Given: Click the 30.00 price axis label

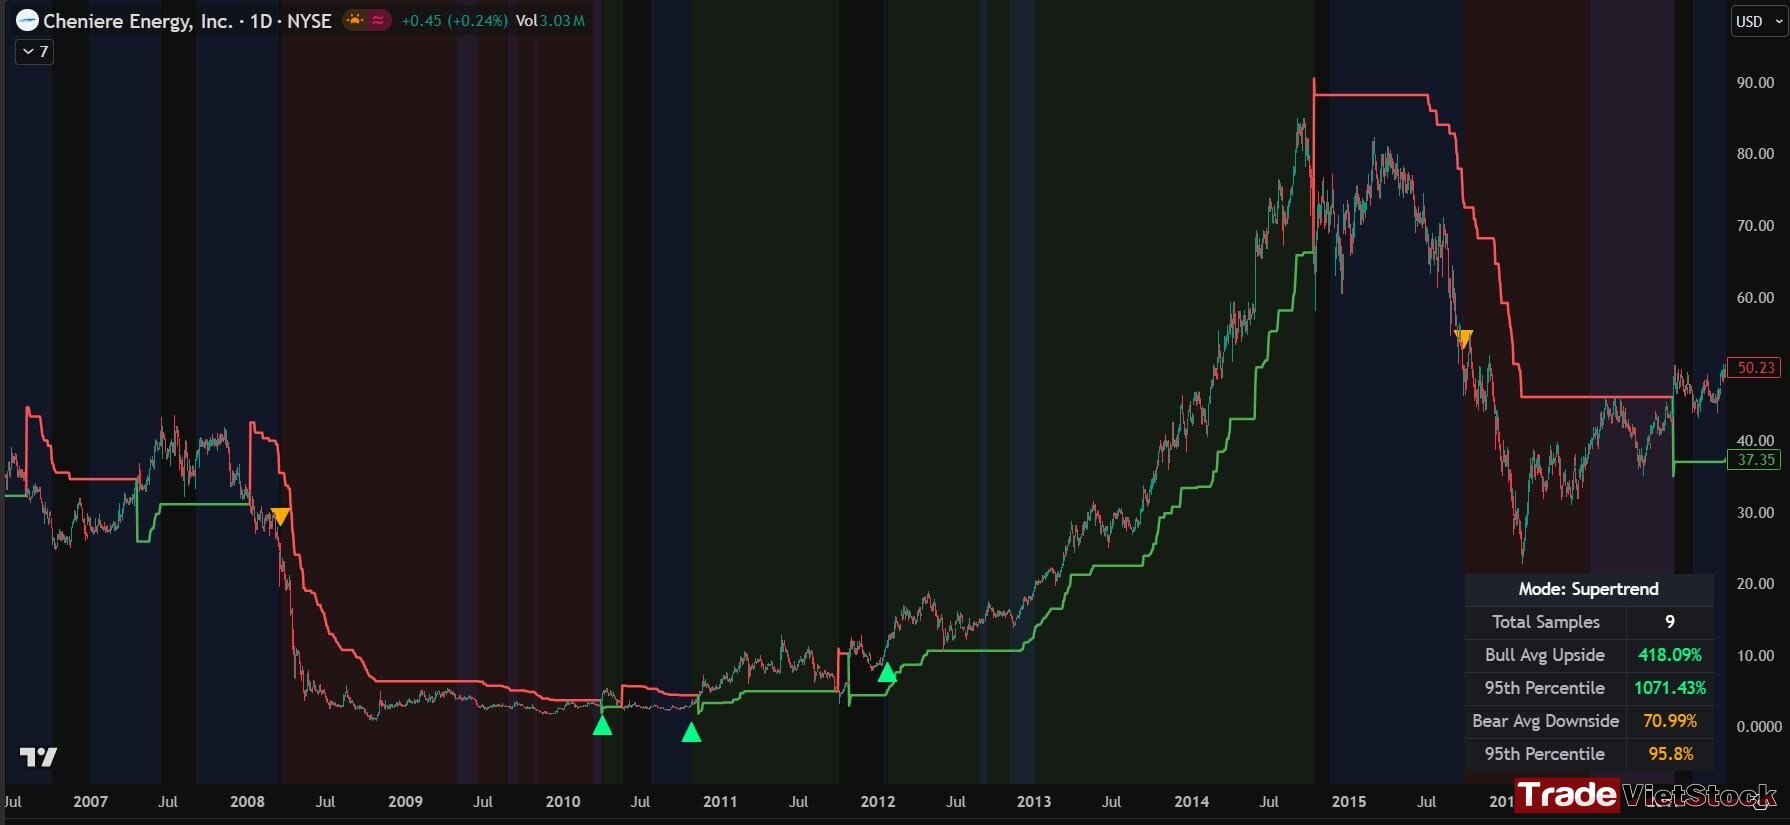Looking at the screenshot, I should coord(1755,513).
